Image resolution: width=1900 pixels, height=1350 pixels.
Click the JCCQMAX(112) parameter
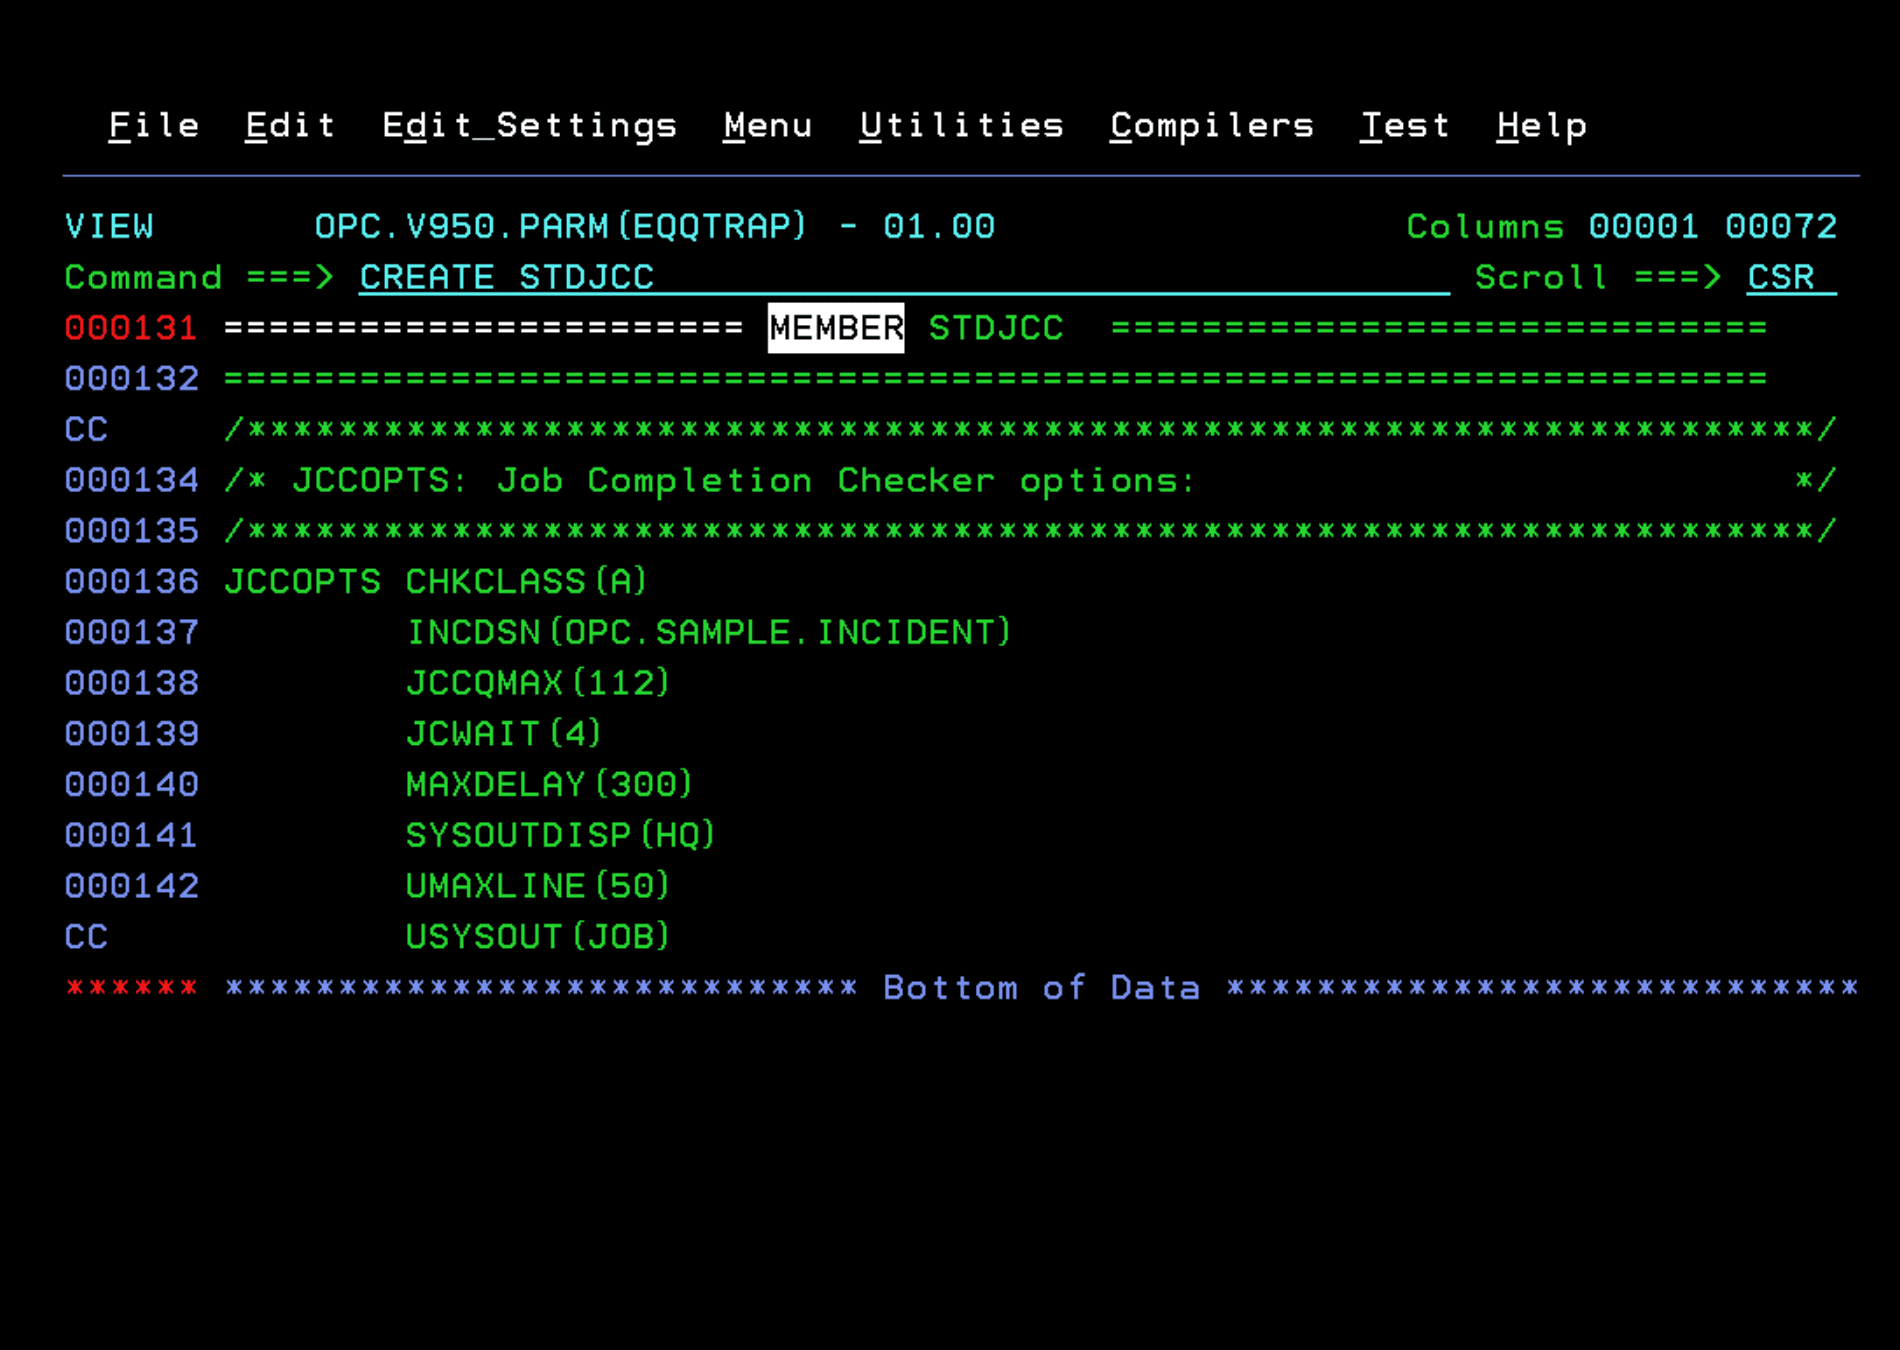(538, 683)
